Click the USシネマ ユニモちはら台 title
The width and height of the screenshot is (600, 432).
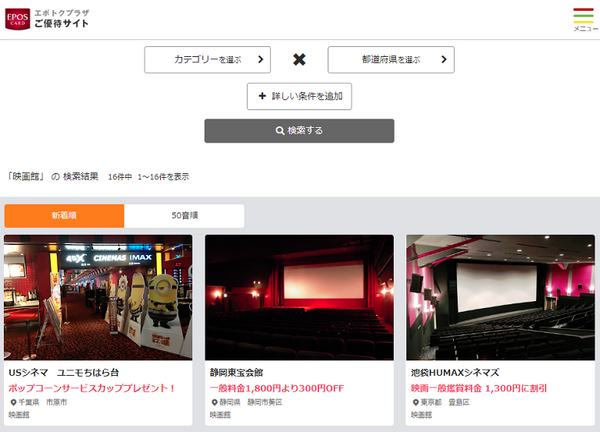(64, 373)
